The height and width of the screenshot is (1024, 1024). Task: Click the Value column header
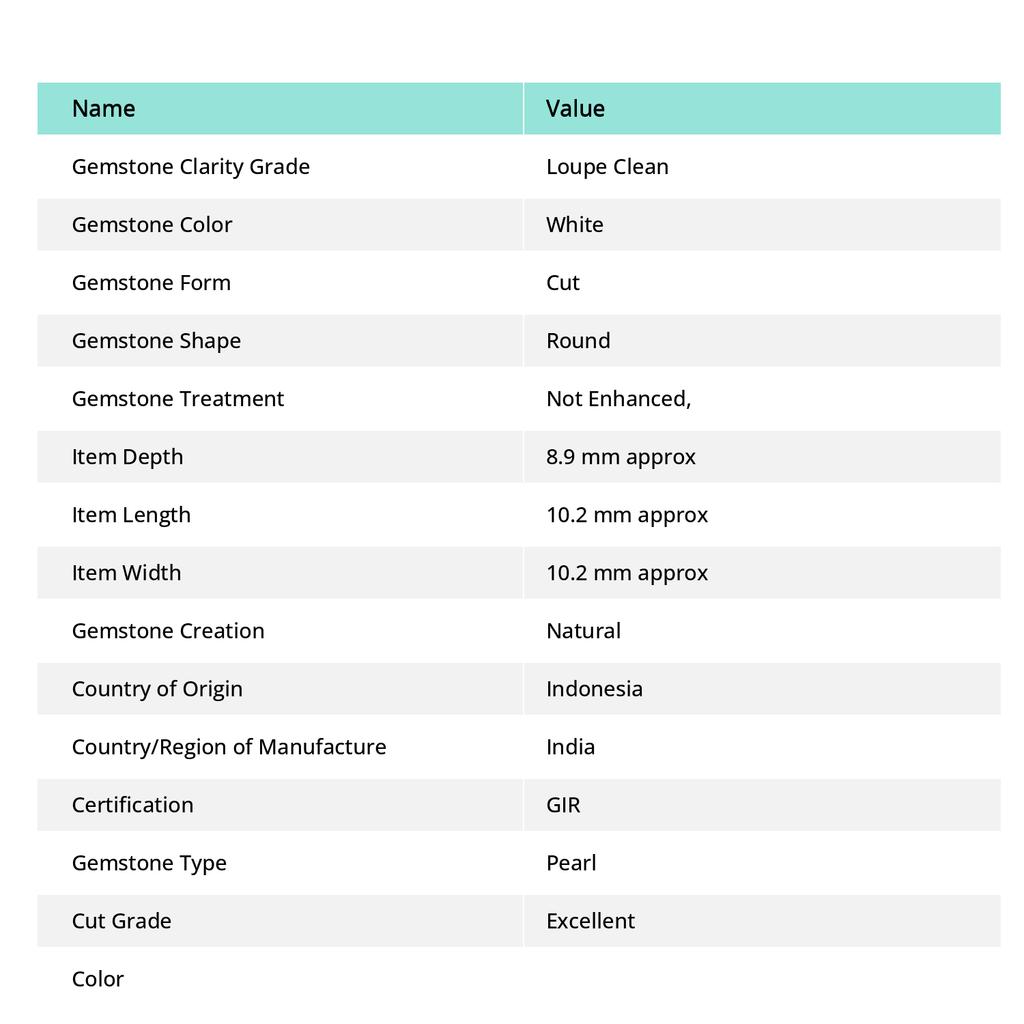click(575, 108)
